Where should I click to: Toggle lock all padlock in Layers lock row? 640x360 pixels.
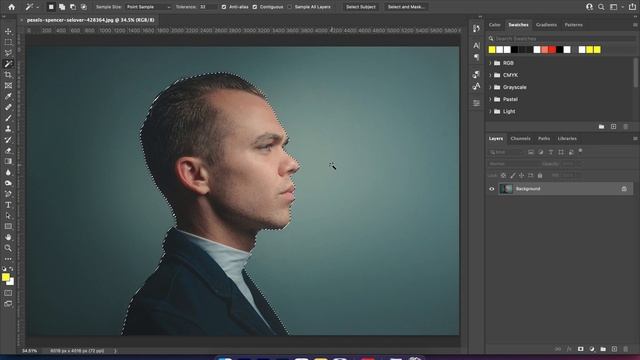(x=540, y=176)
